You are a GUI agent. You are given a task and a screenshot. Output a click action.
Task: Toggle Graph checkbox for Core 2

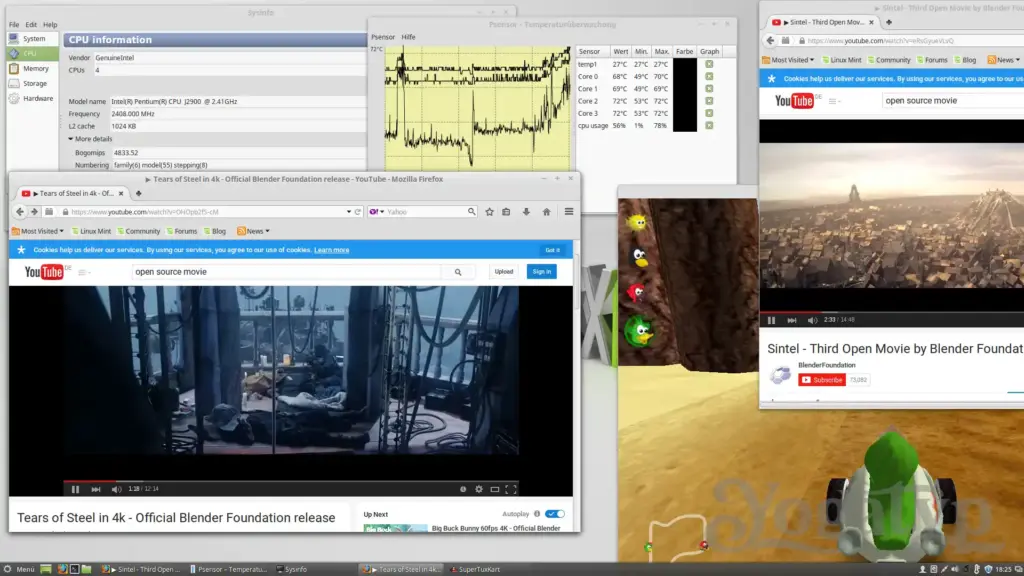tap(709, 101)
